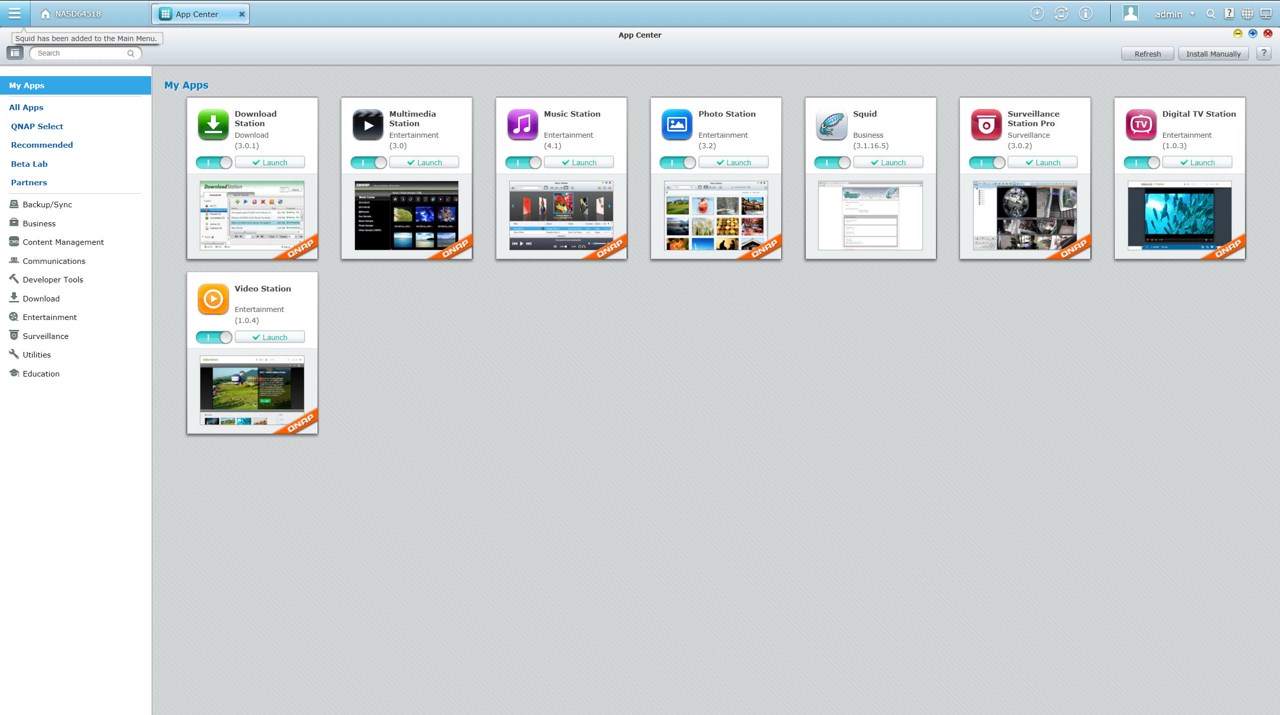The width and height of the screenshot is (1280, 715).
Task: Open the App Center question mark help button
Action: (x=1263, y=53)
